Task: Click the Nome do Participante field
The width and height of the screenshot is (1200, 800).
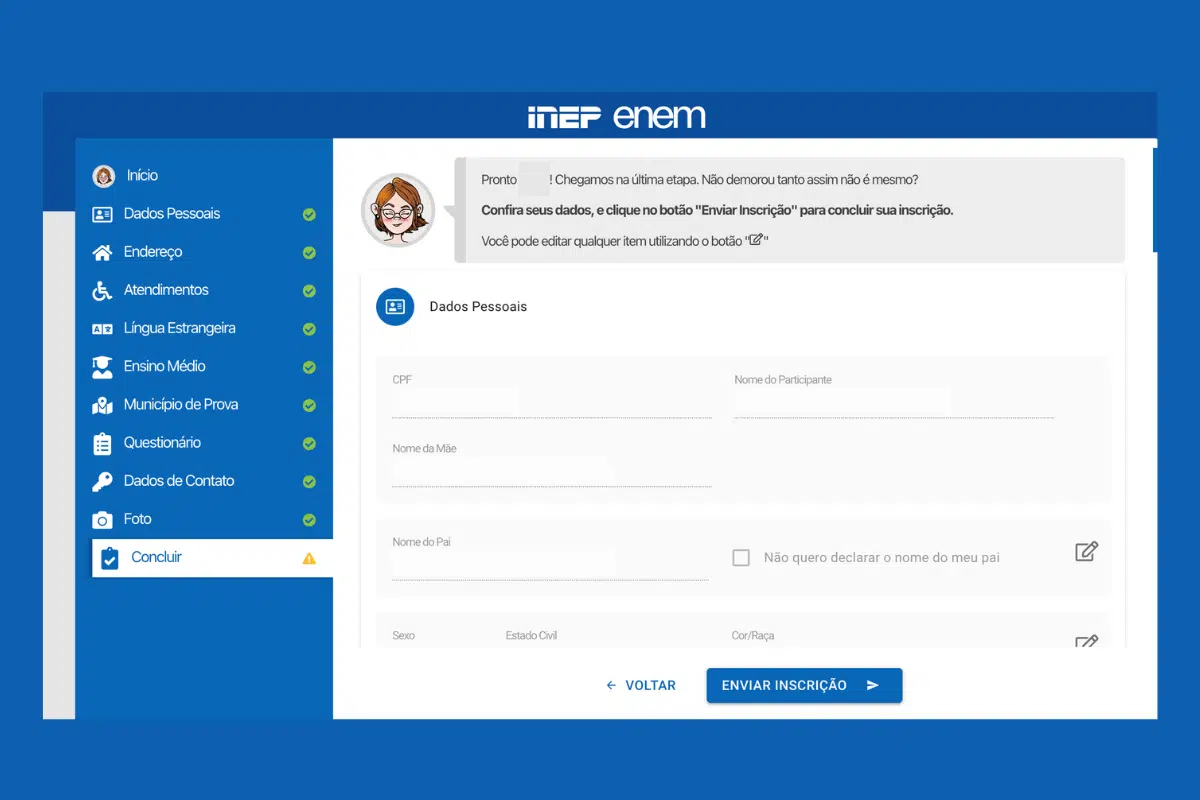Action: pyautogui.click(x=893, y=403)
